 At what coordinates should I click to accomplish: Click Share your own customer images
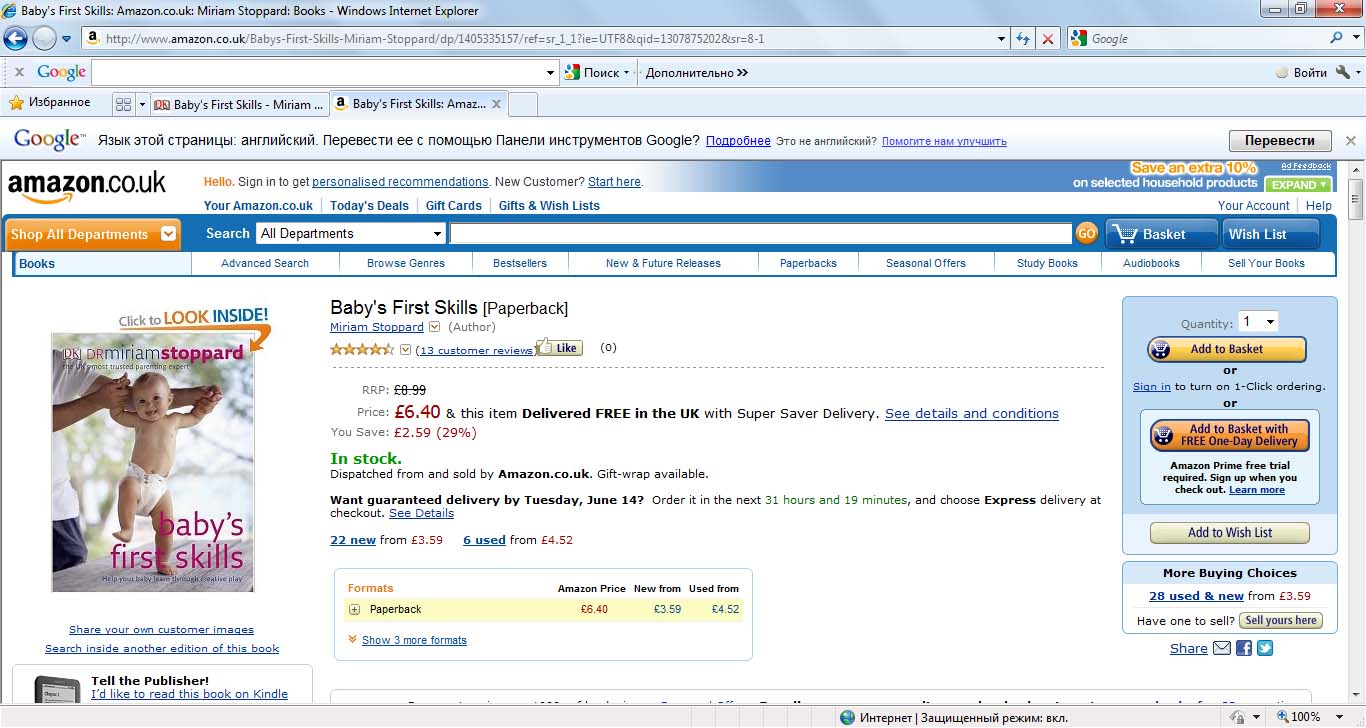(161, 630)
